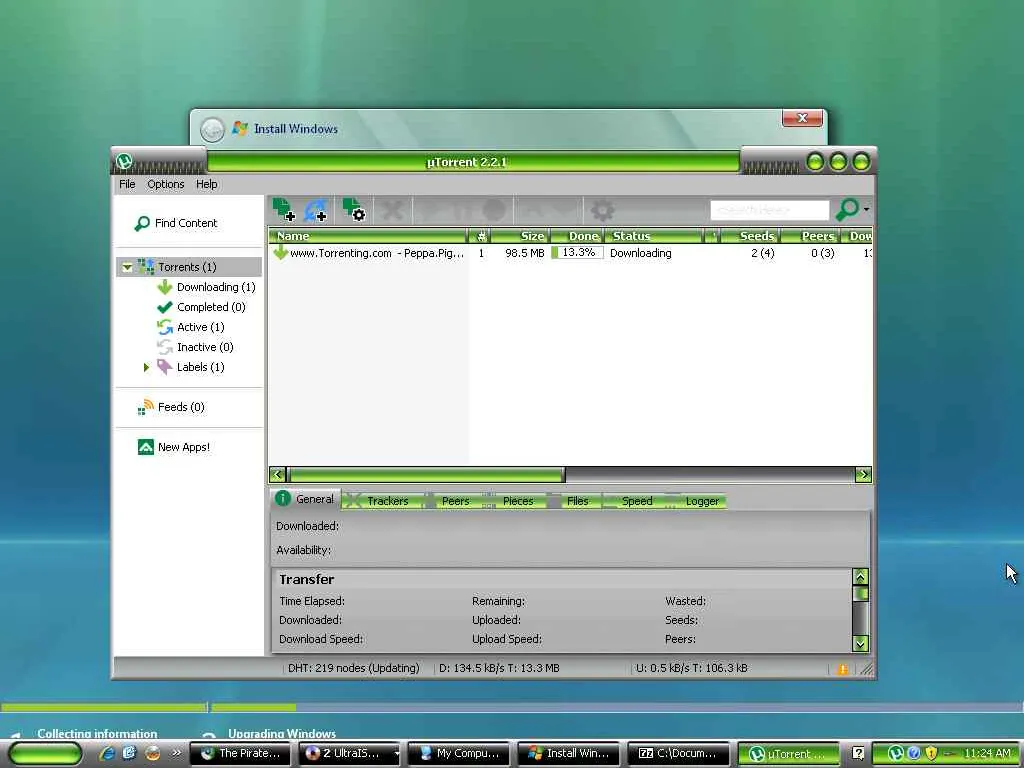The height and width of the screenshot is (768, 1024).
Task: Sort by the # column header
Action: point(481,236)
